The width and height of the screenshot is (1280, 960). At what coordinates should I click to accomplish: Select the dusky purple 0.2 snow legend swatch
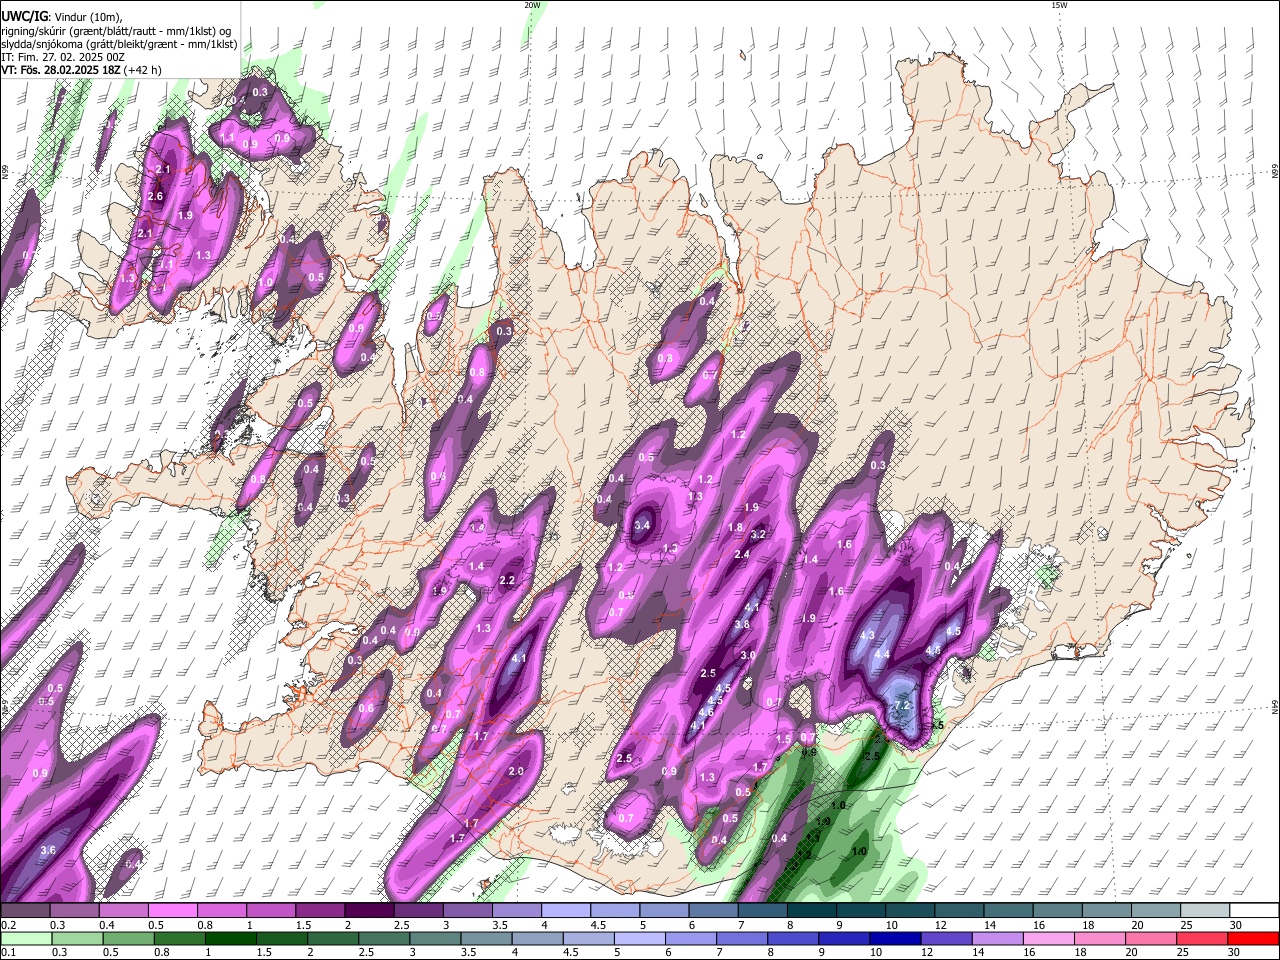[25, 910]
